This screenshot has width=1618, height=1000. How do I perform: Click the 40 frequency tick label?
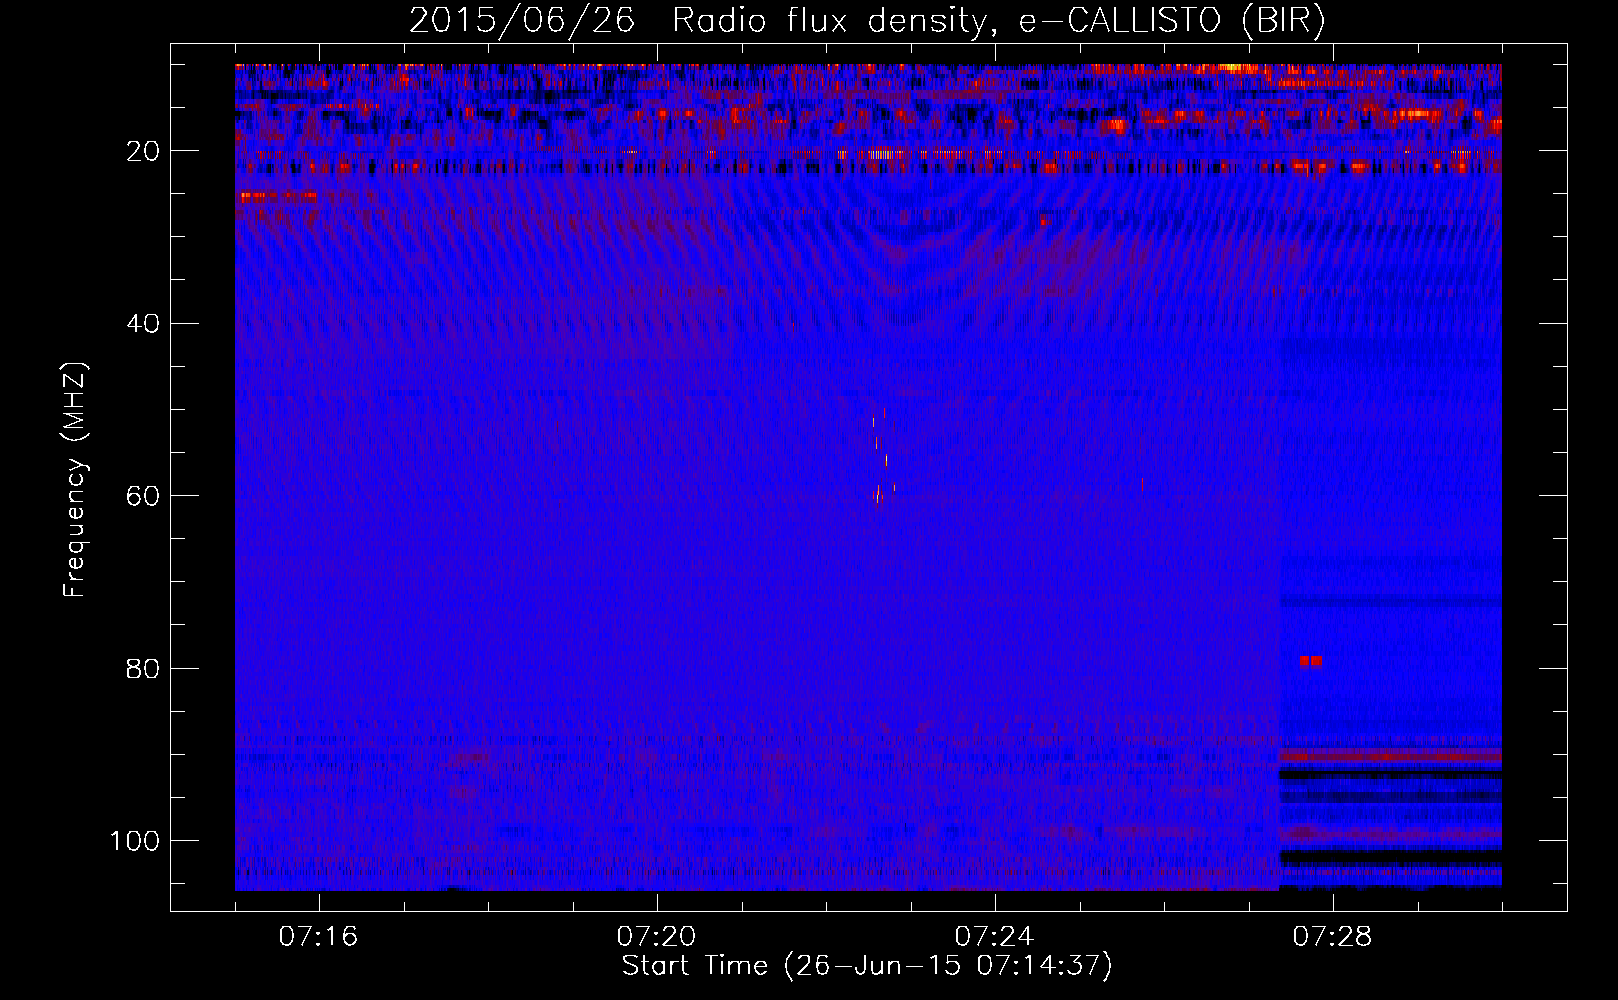[143, 324]
